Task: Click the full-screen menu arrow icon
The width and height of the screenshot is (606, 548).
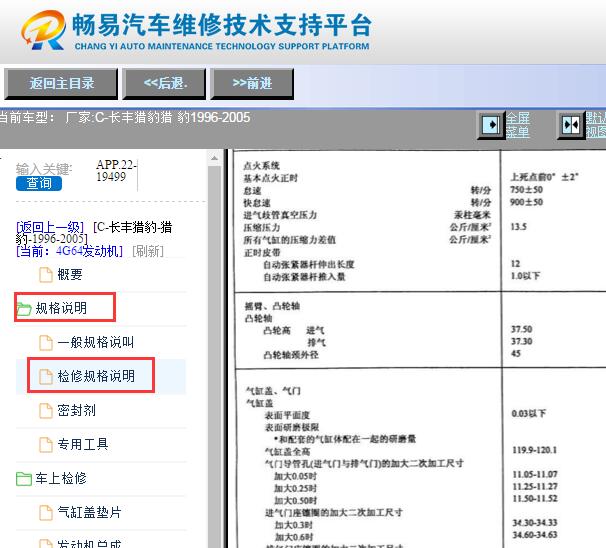Action: click(x=491, y=125)
